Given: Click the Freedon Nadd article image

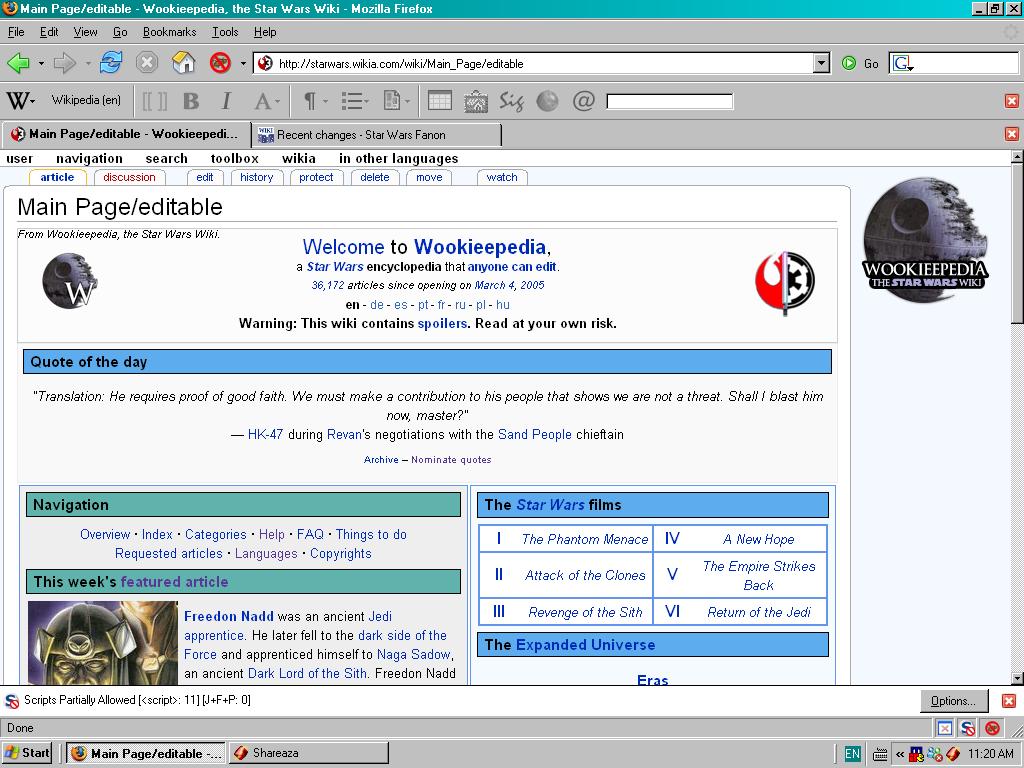Looking at the screenshot, I should click(x=103, y=643).
